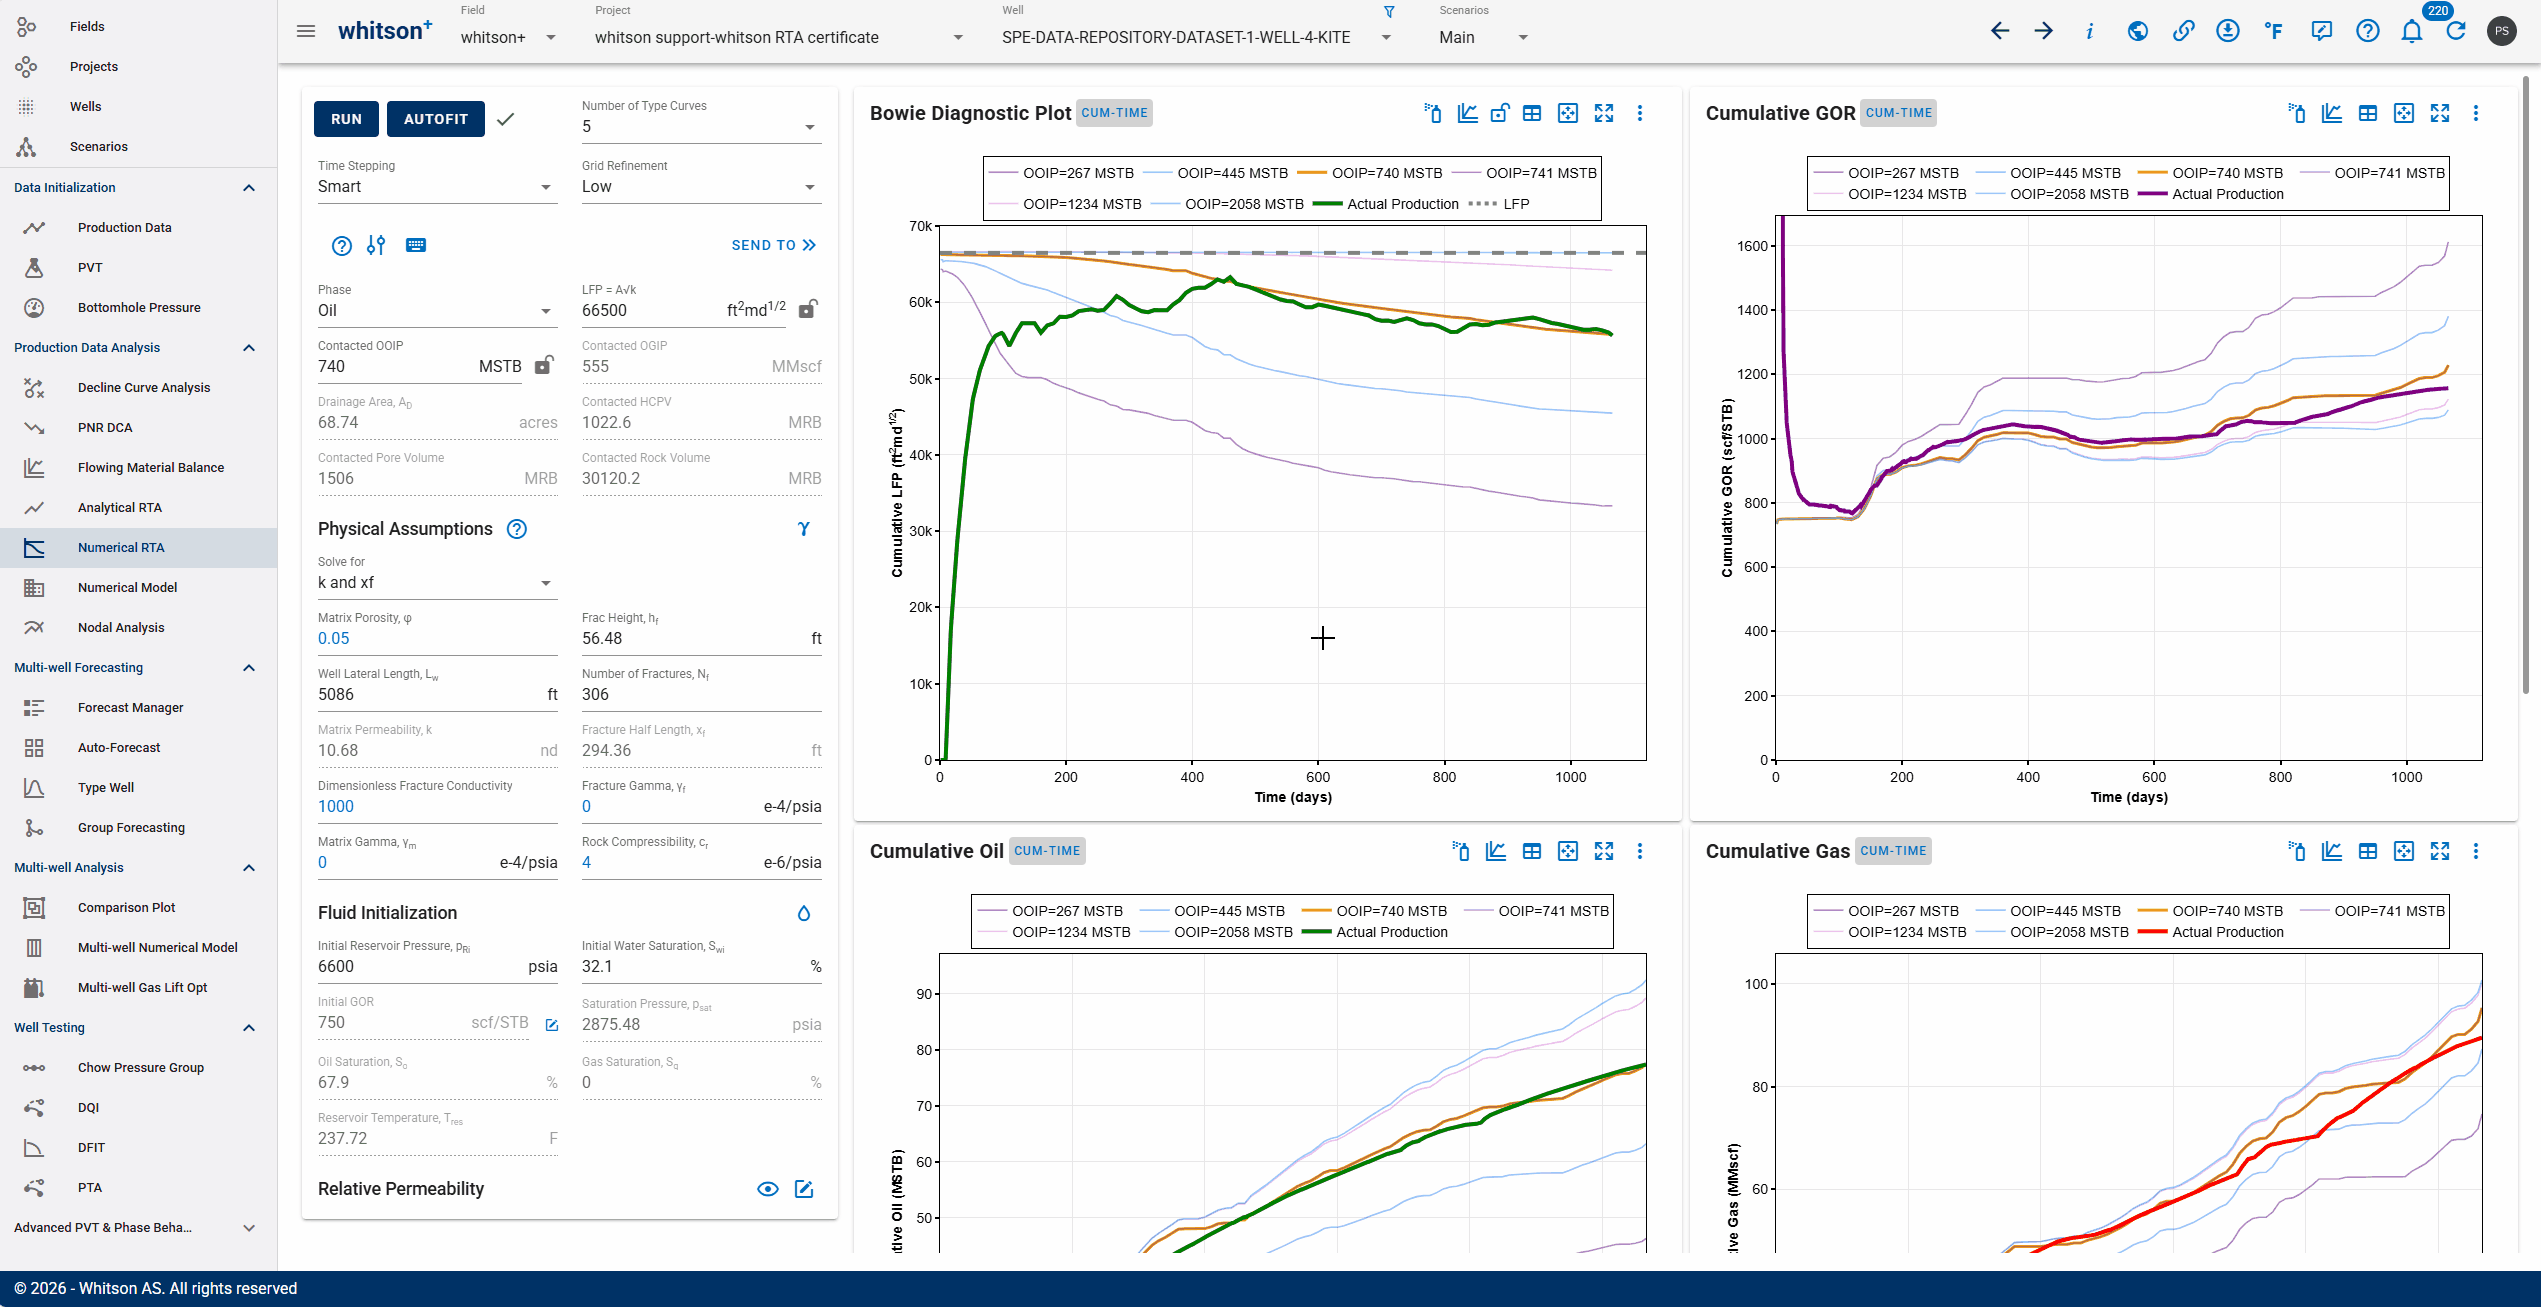Image resolution: width=2541 pixels, height=1307 pixels.
Task: Toggle Actual Production in Cumulative Gas legend
Action: [2211, 932]
